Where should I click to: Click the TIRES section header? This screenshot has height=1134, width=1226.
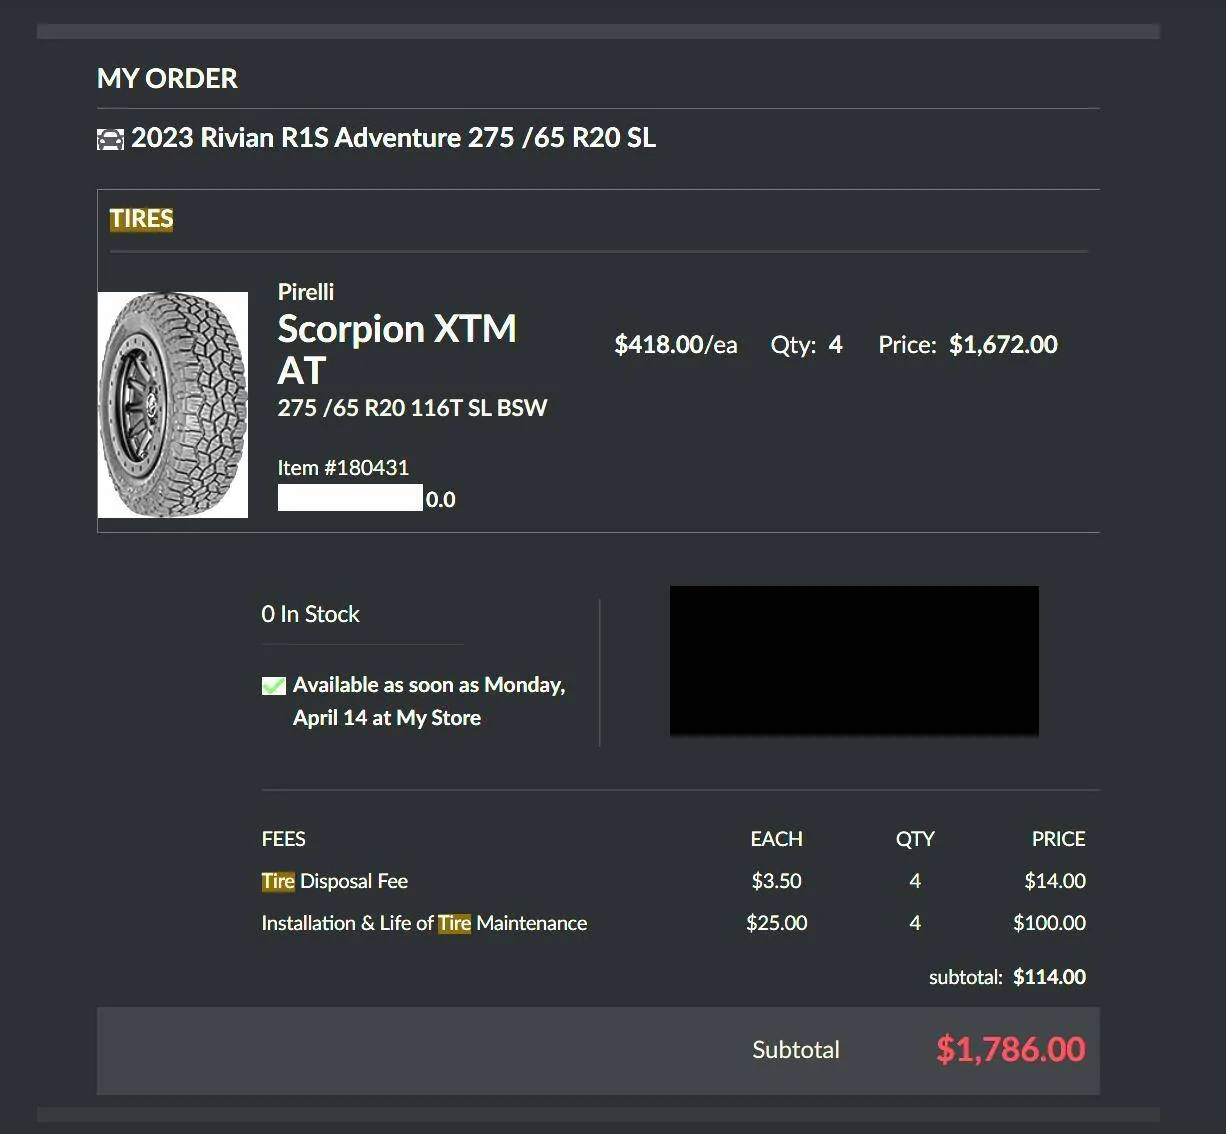tap(141, 219)
